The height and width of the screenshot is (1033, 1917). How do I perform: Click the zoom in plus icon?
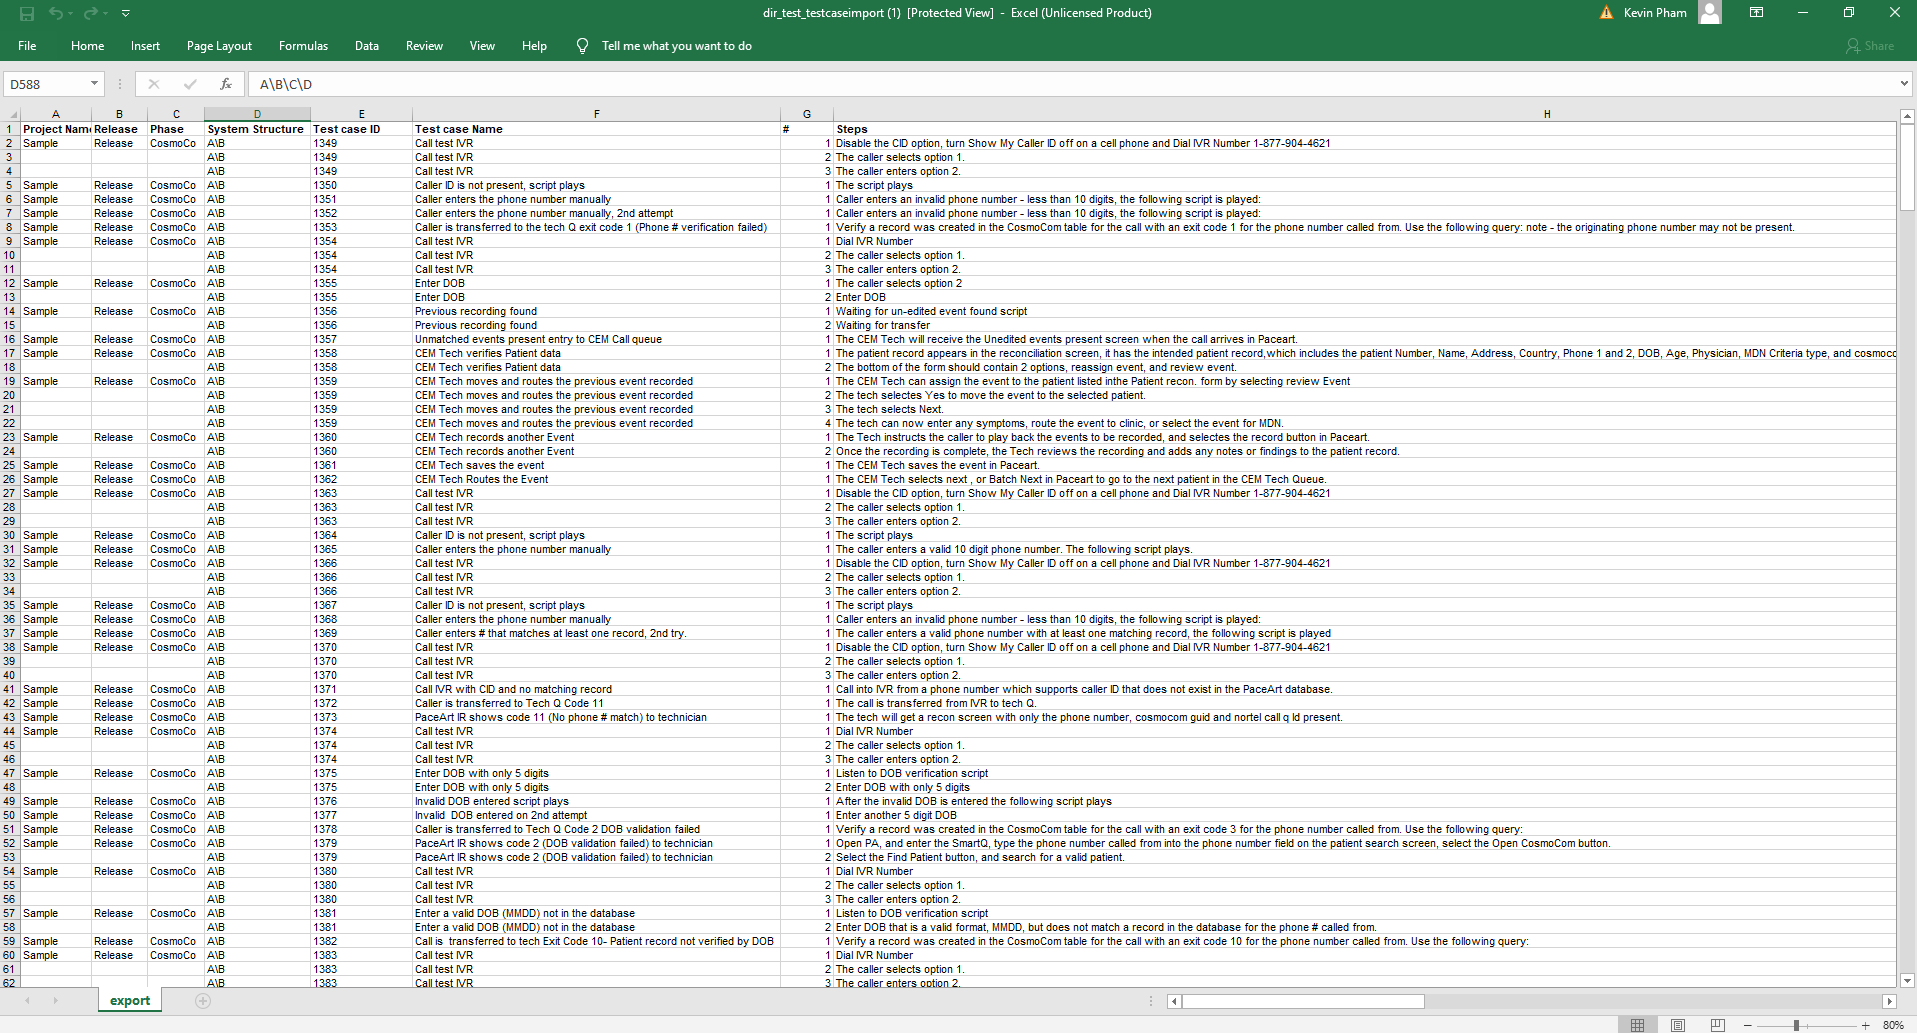pyautogui.click(x=1865, y=1025)
